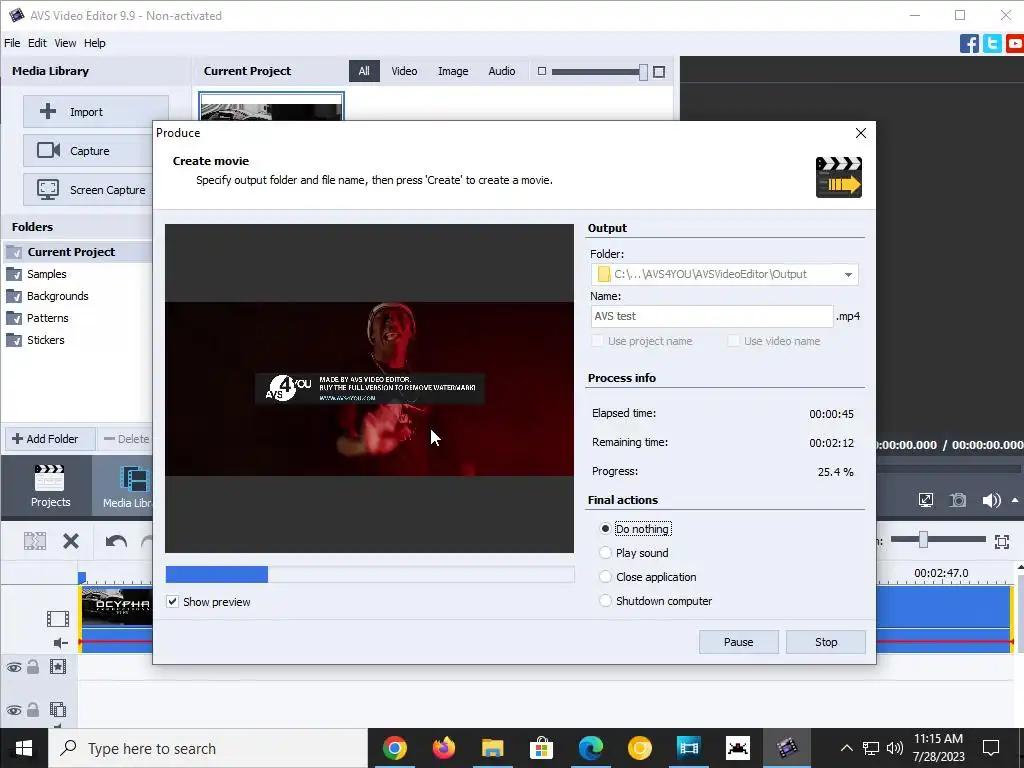Lock the video effects track

(33, 667)
